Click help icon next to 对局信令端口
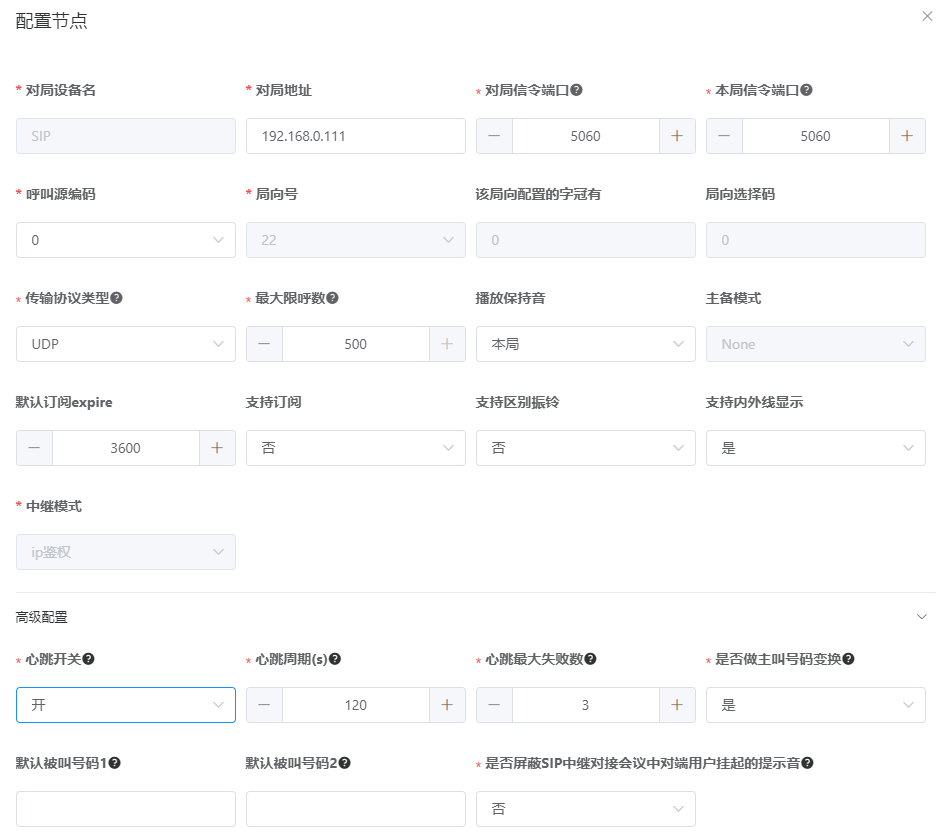The width and height of the screenshot is (942, 840). pos(576,90)
